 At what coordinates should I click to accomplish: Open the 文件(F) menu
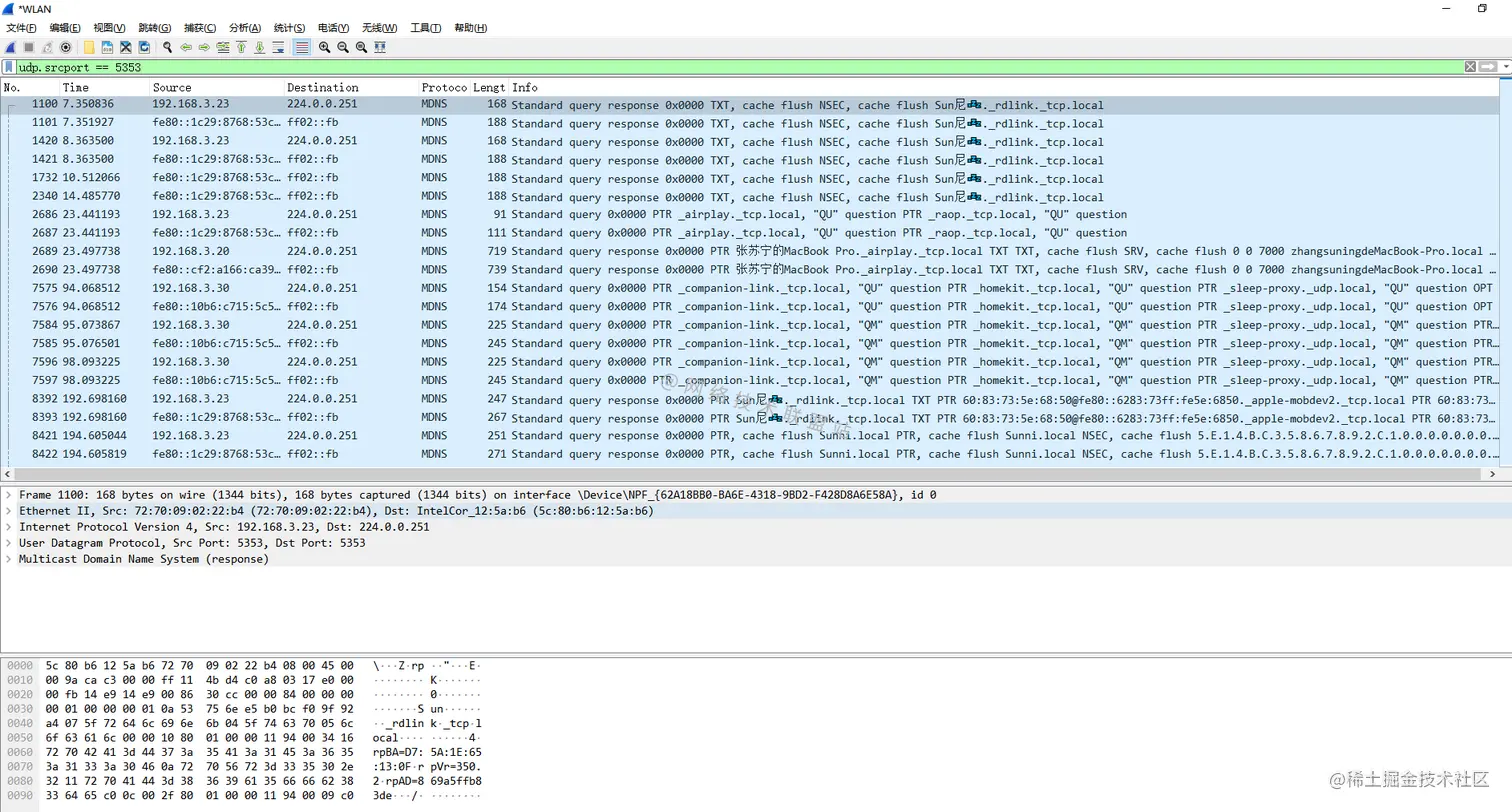[x=21, y=28]
